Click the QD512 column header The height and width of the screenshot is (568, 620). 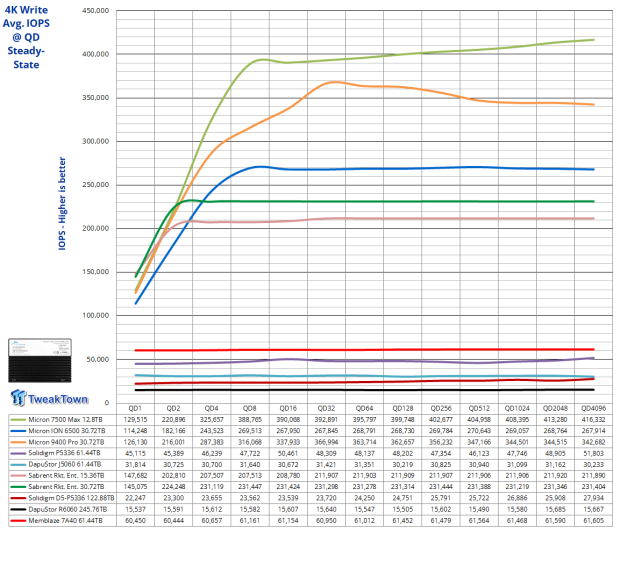click(x=479, y=408)
